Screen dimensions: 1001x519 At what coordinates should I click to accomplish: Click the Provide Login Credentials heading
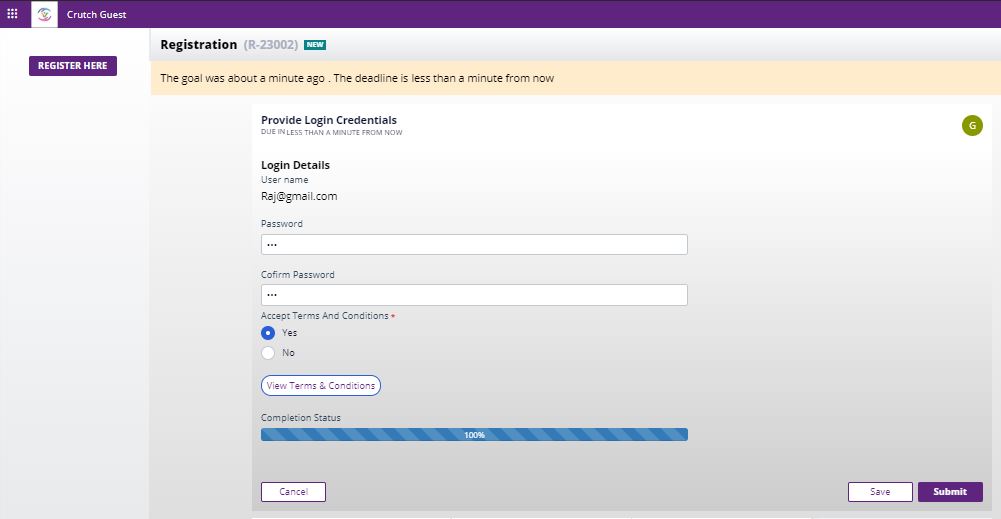(x=329, y=120)
